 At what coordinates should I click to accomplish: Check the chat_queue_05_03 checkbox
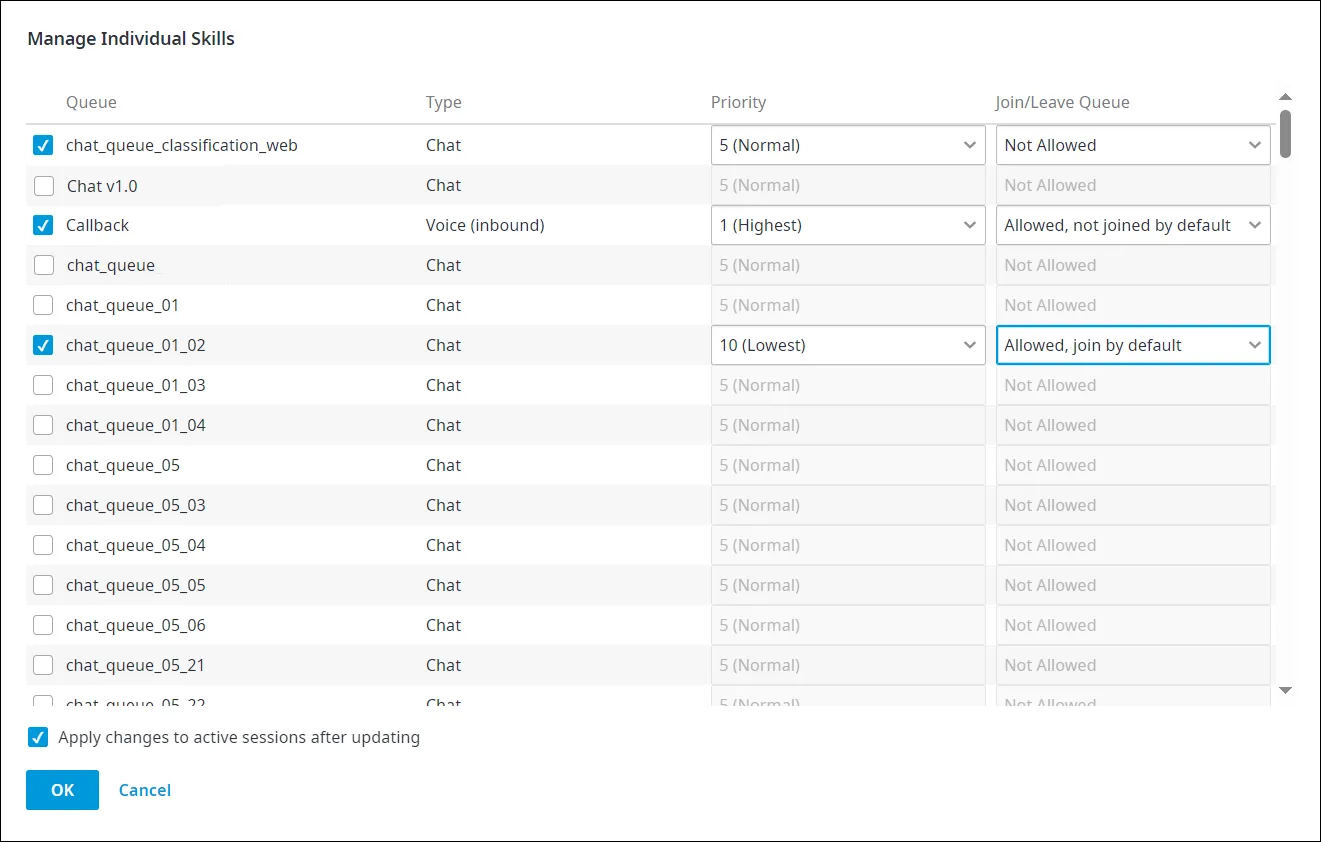[x=43, y=505]
